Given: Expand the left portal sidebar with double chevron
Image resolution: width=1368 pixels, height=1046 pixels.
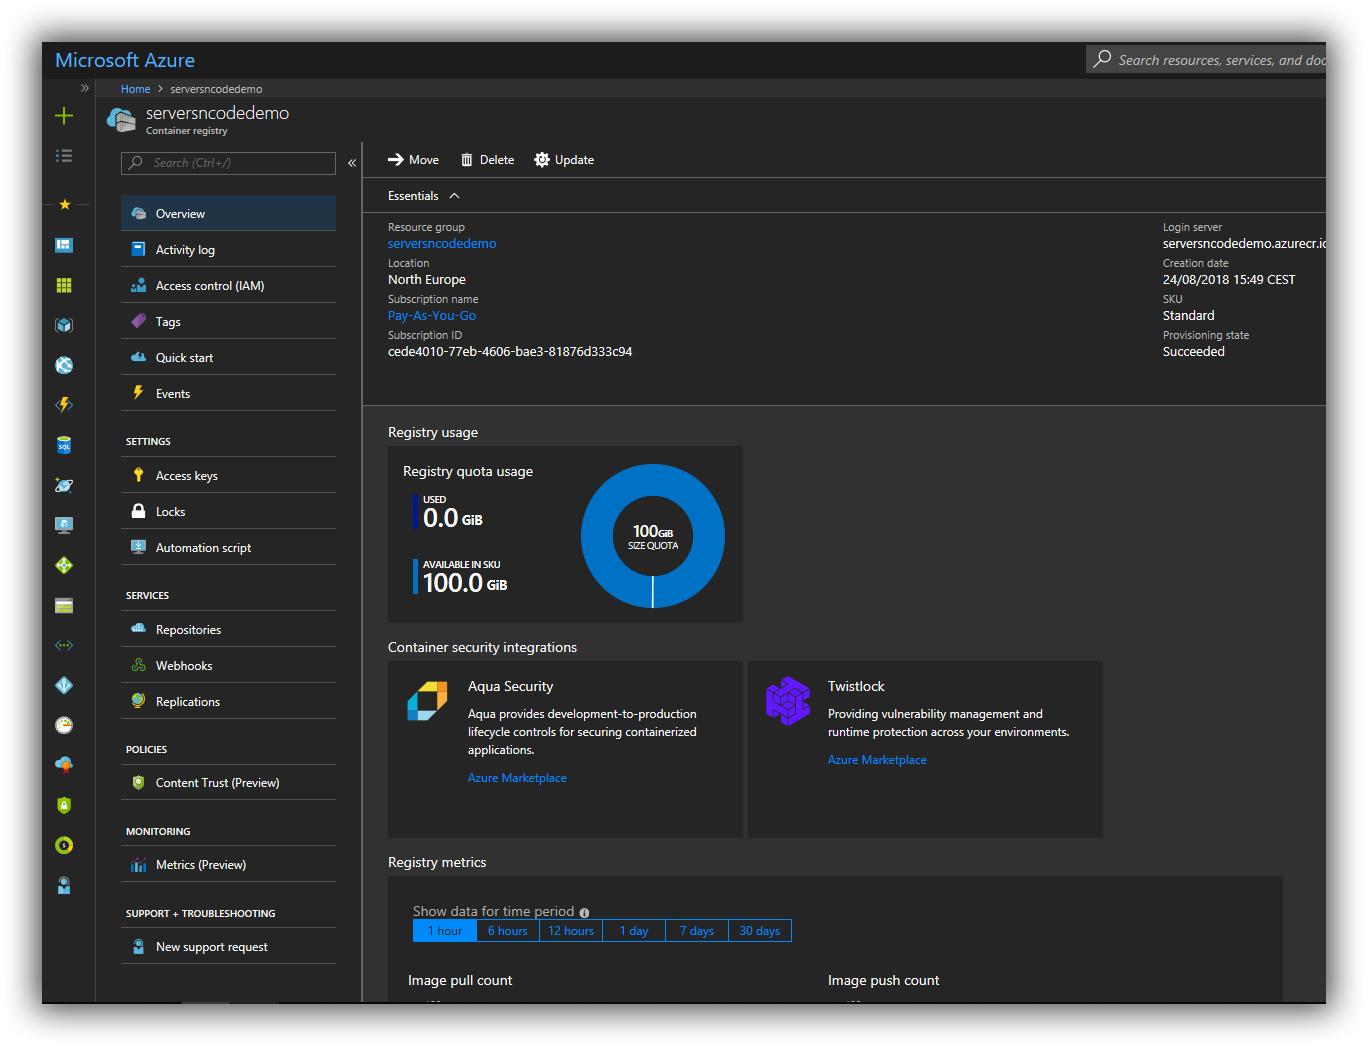Looking at the screenshot, I should 85,88.
